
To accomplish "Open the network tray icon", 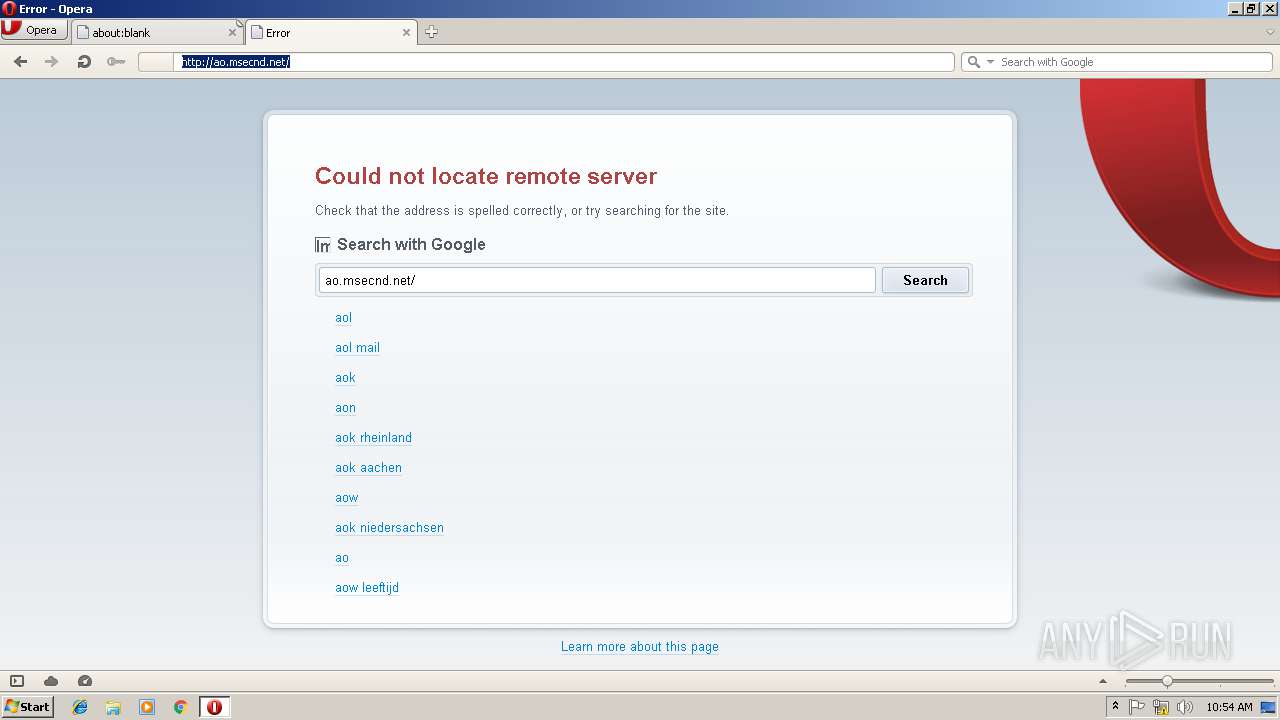I will (1161, 707).
